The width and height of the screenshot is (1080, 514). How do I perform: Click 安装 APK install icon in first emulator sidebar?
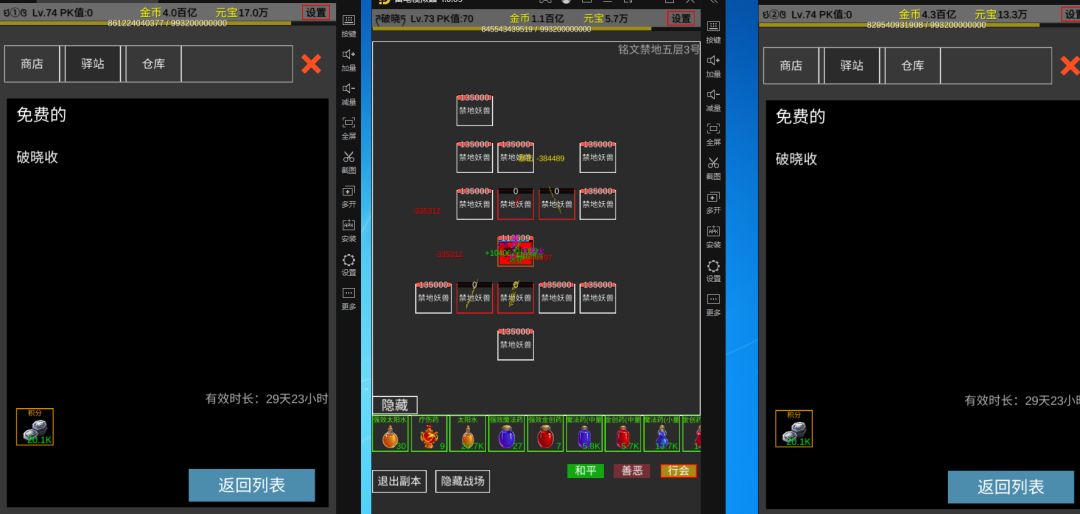[349, 225]
